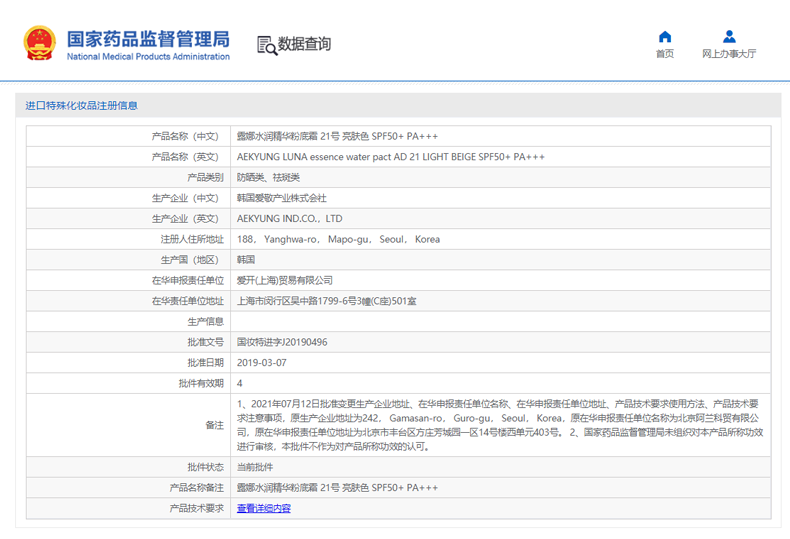This screenshot has width=790, height=539.
Task: Select the 批件状态 label cell
Action: tap(128, 467)
